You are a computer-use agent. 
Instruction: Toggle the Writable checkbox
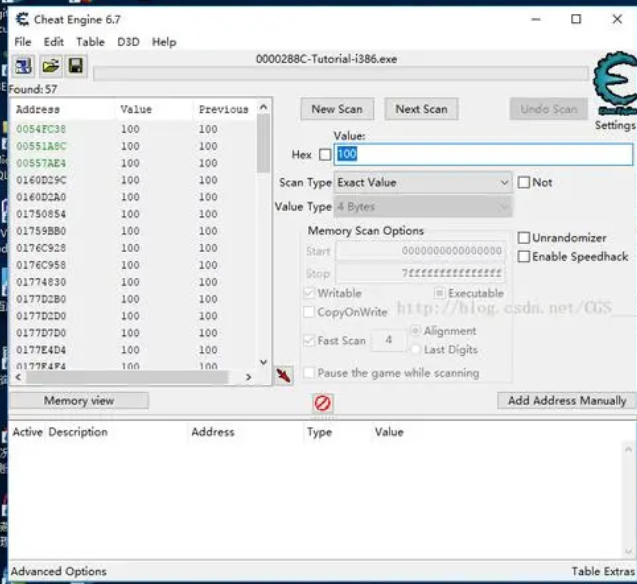(309, 293)
